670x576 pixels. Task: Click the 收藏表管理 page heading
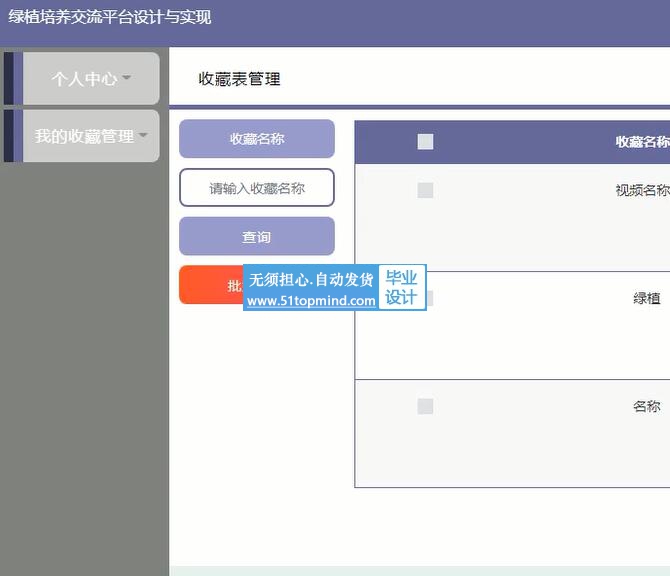[239, 79]
